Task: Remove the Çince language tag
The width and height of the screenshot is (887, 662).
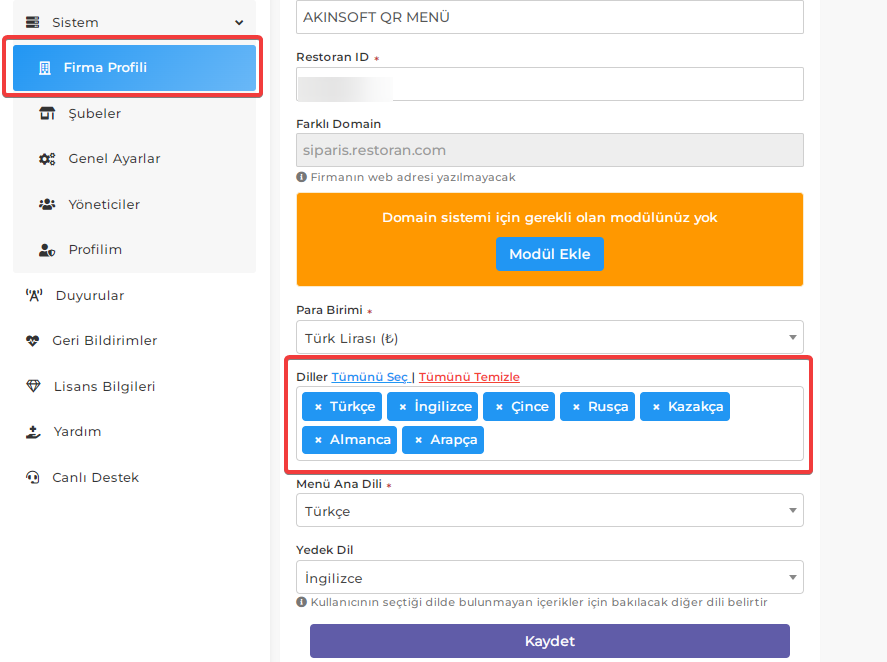Action: tap(500, 407)
